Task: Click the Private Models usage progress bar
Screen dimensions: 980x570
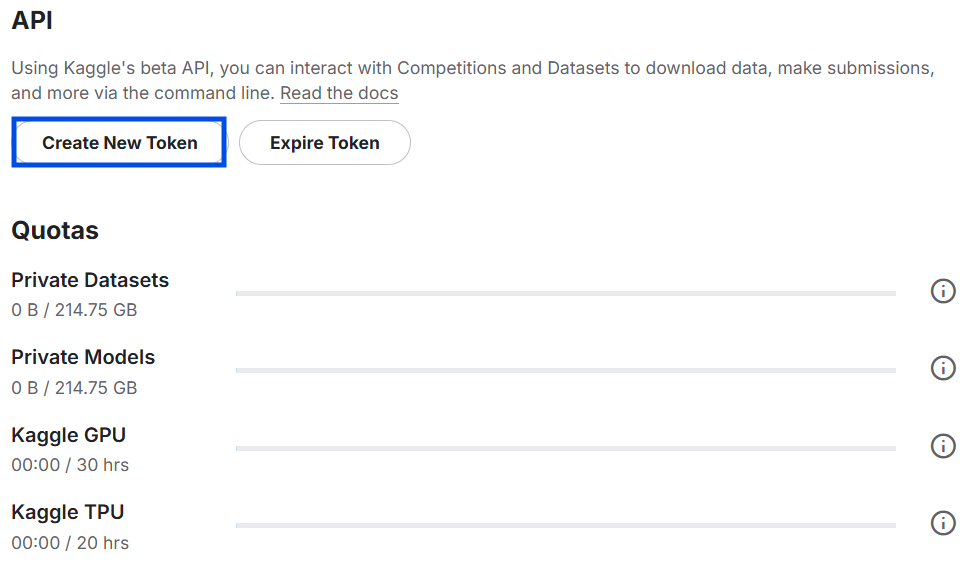Action: pyautogui.click(x=565, y=370)
